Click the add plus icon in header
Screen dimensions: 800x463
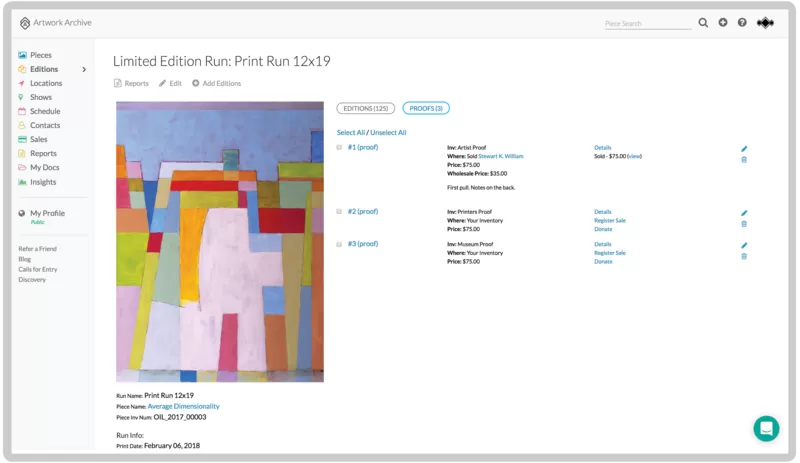pyautogui.click(x=723, y=22)
